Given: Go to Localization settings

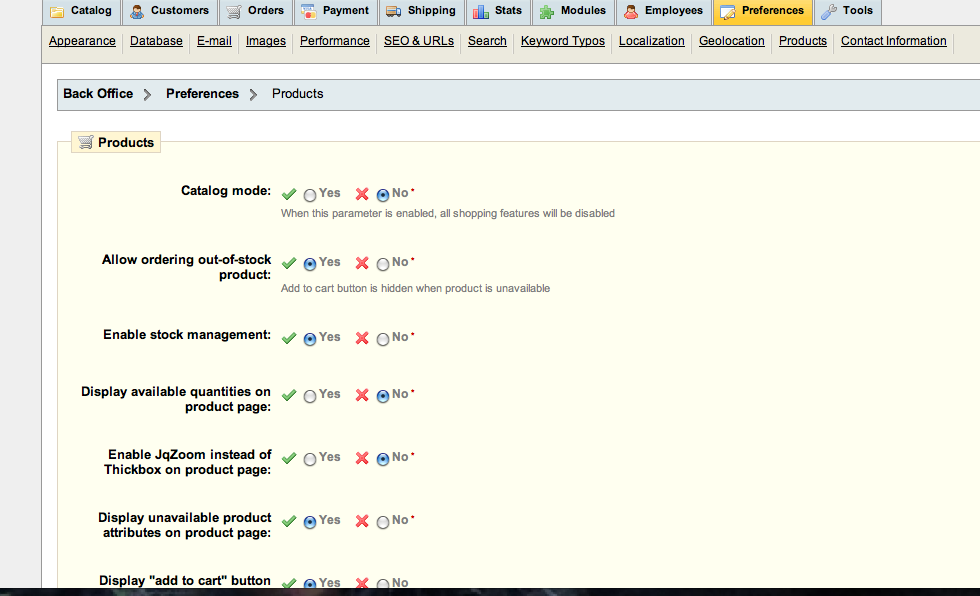Looking at the screenshot, I should [652, 41].
